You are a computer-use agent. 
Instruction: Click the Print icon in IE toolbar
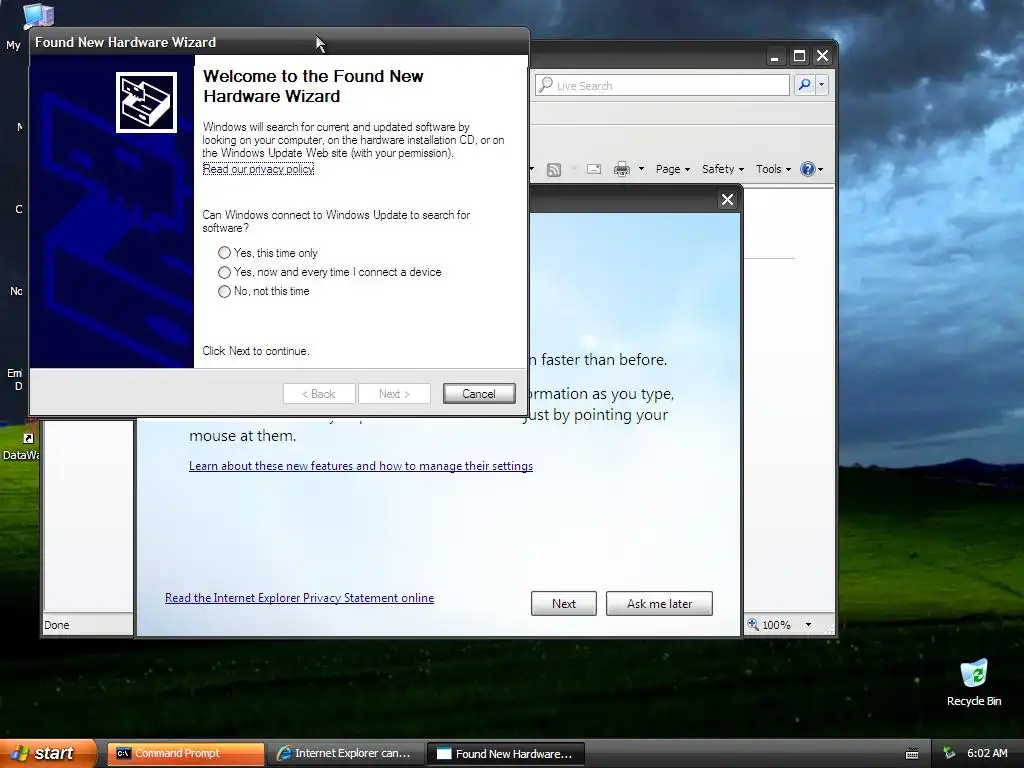click(622, 169)
